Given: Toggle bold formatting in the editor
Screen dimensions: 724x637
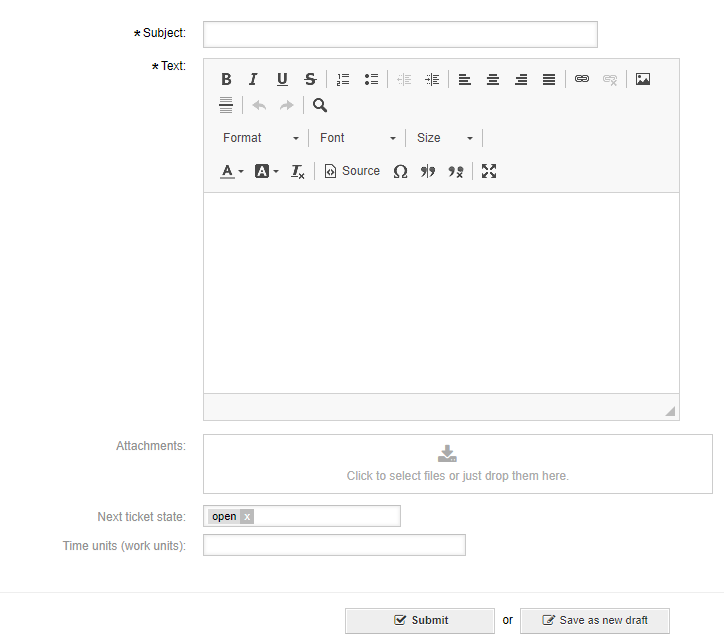Looking at the screenshot, I should [x=226, y=79].
